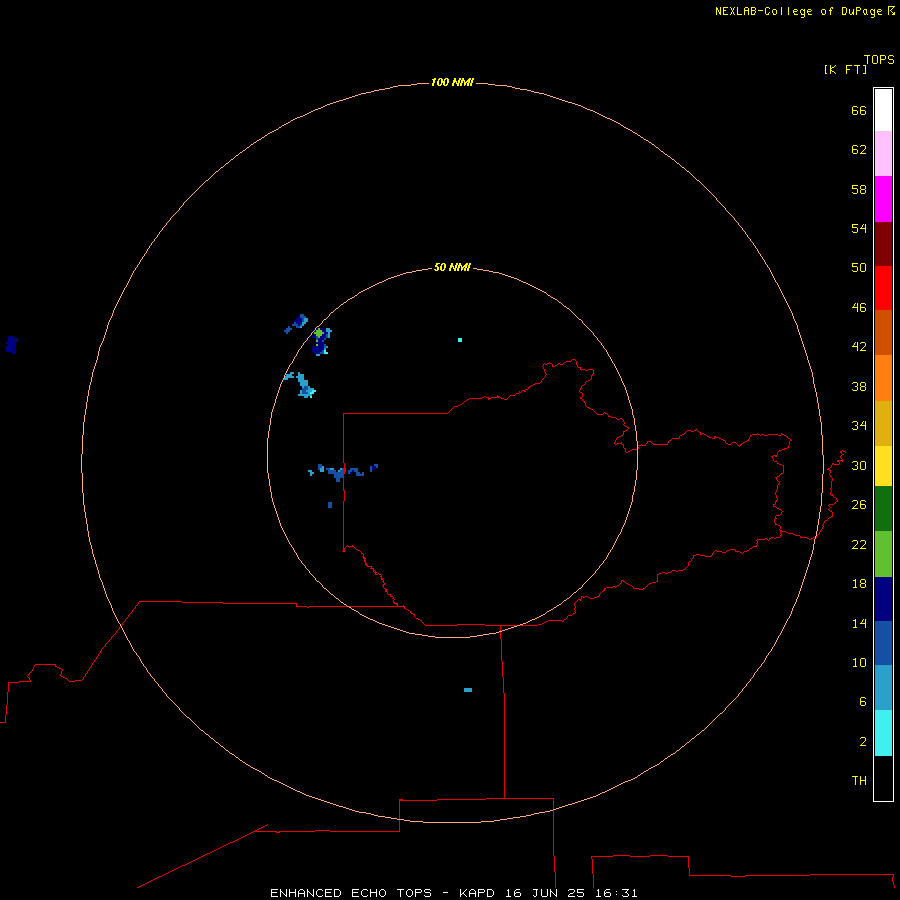This screenshot has width=900, height=900.
Task: Click the 42 legend value
Action: [859, 346]
